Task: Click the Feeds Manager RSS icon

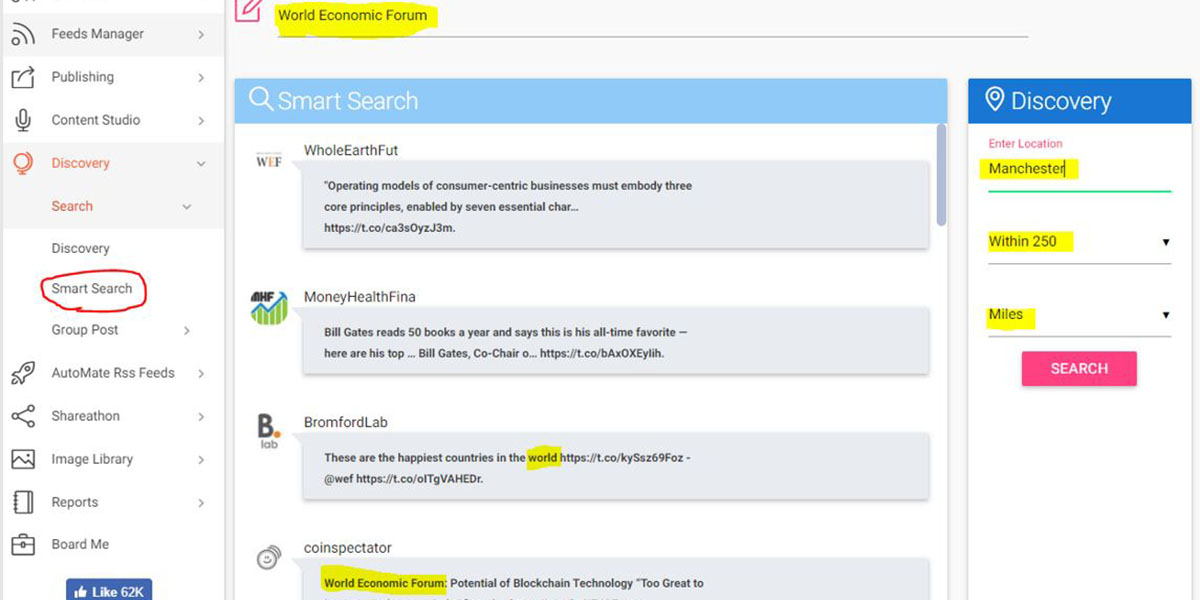Action: pos(22,34)
